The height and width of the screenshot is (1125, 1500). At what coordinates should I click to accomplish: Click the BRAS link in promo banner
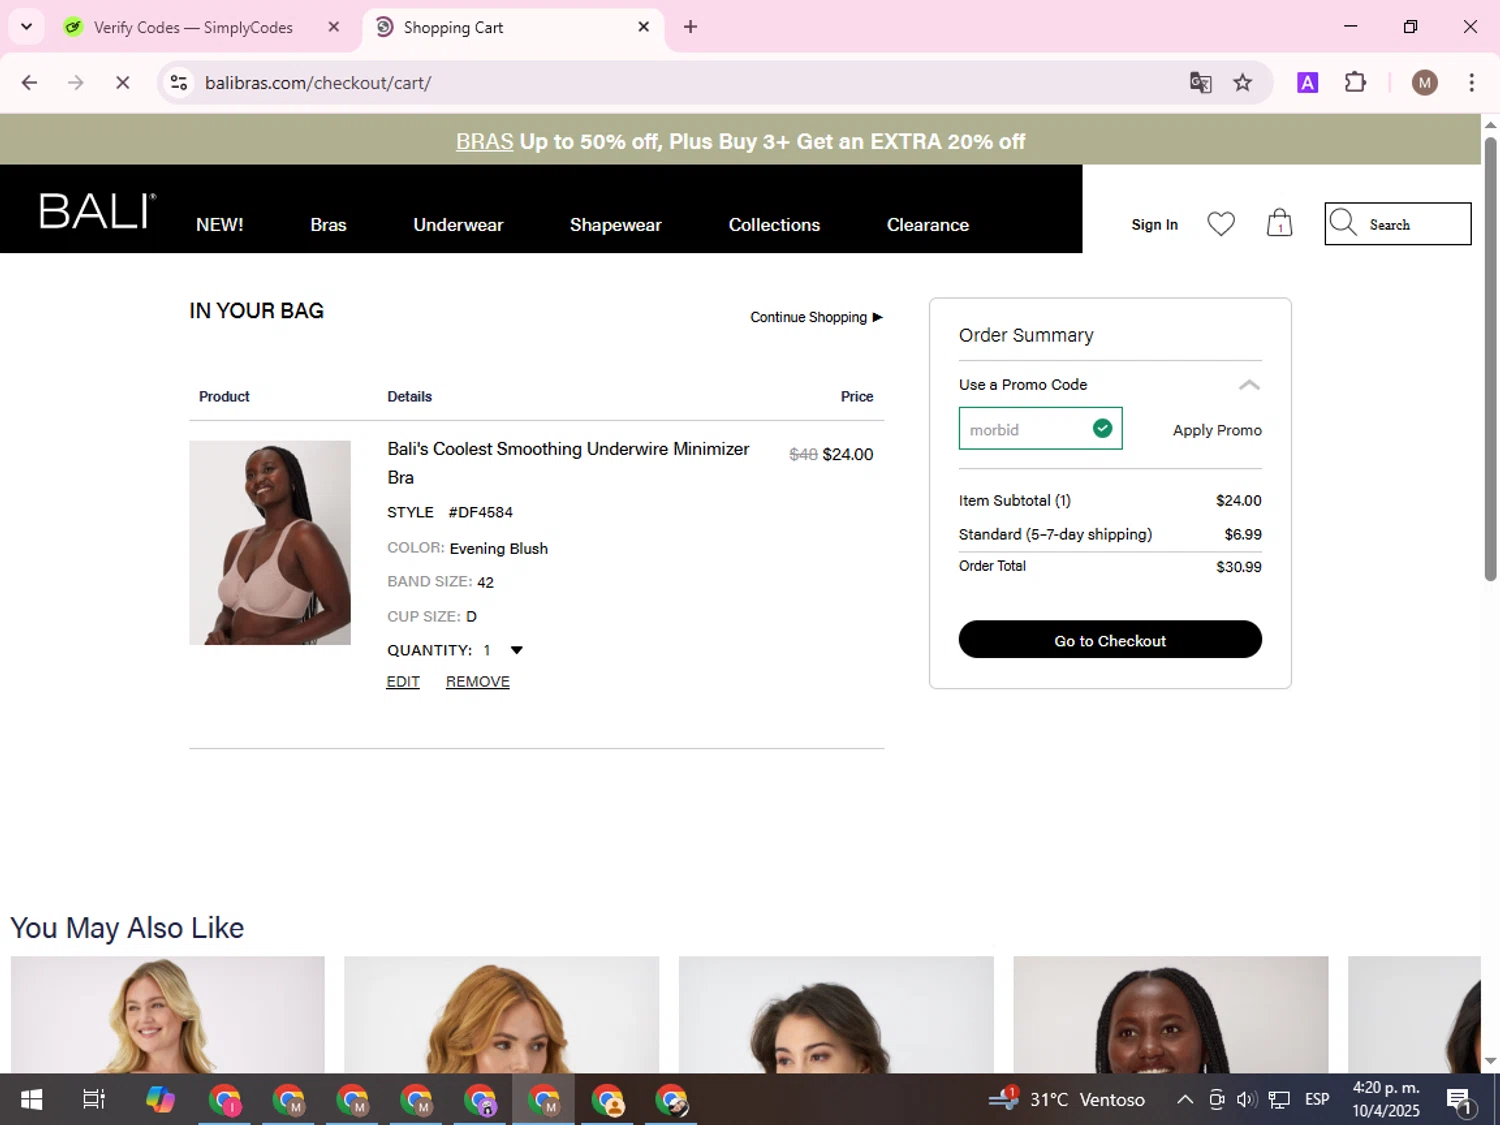484,141
